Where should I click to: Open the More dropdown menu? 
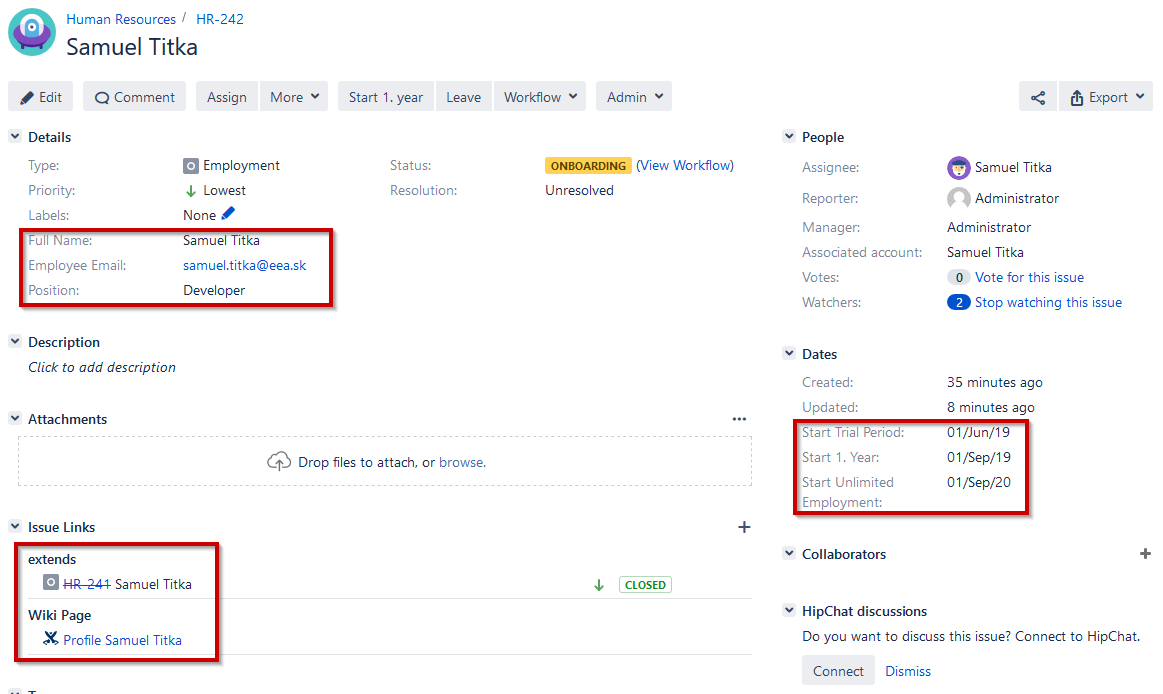point(294,97)
